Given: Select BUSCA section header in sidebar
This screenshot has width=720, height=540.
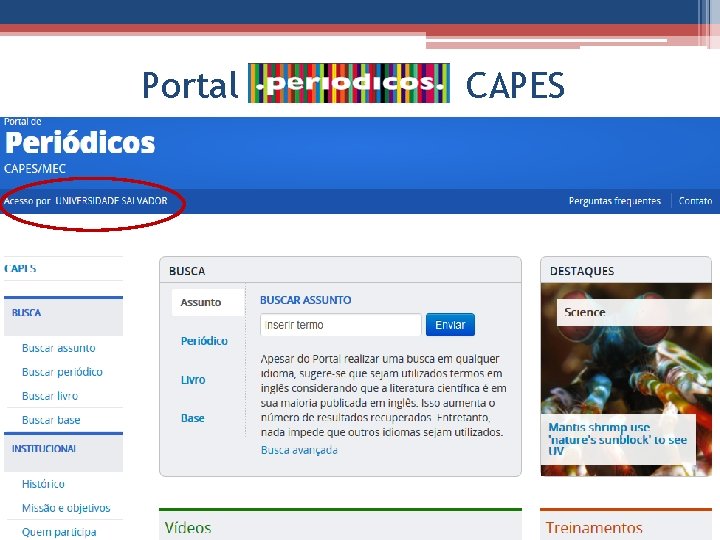Looking at the screenshot, I should [x=63, y=315].
